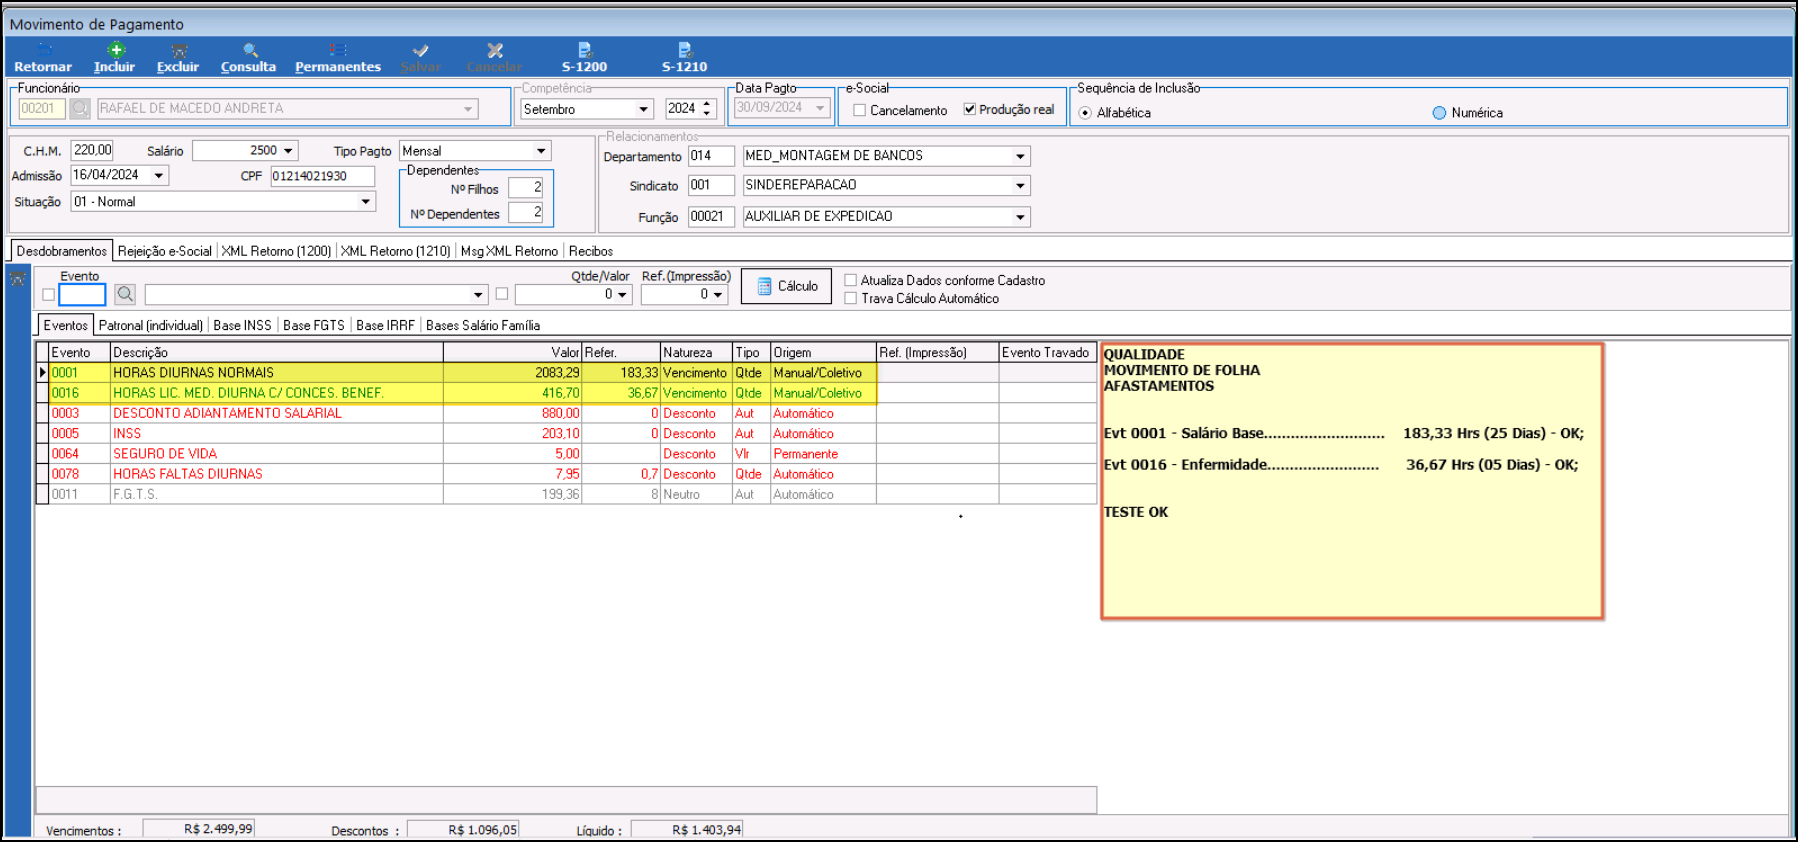Click the Funcionário search magnifier icon
This screenshot has width=1798, height=842.
pos(80,108)
